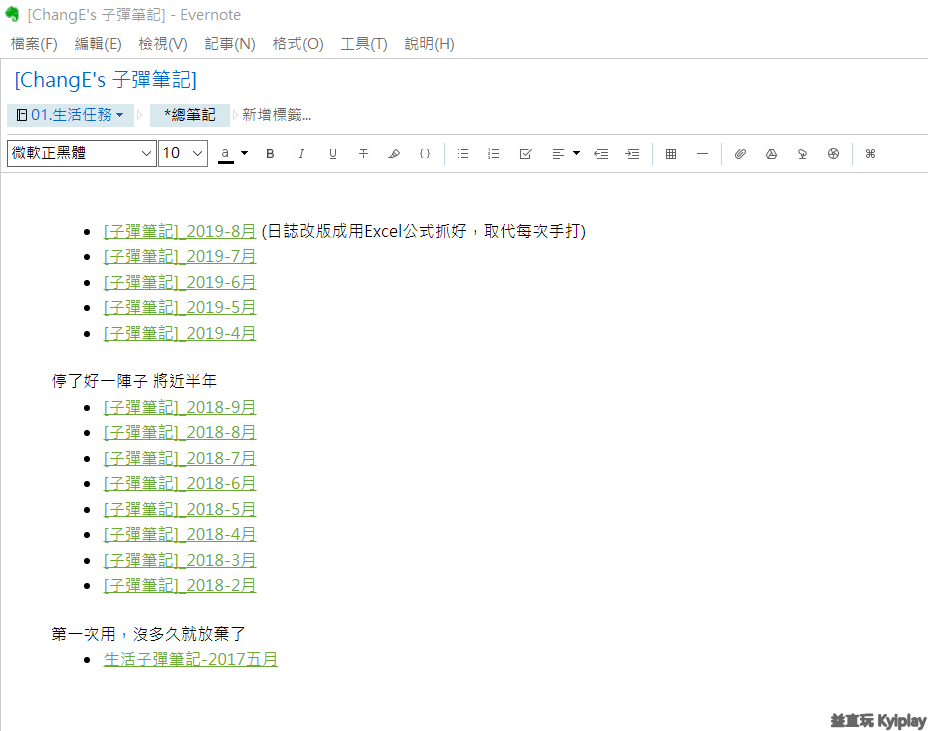Apply strikethrough formatting
This screenshot has height=731, width=928.
tap(363, 154)
